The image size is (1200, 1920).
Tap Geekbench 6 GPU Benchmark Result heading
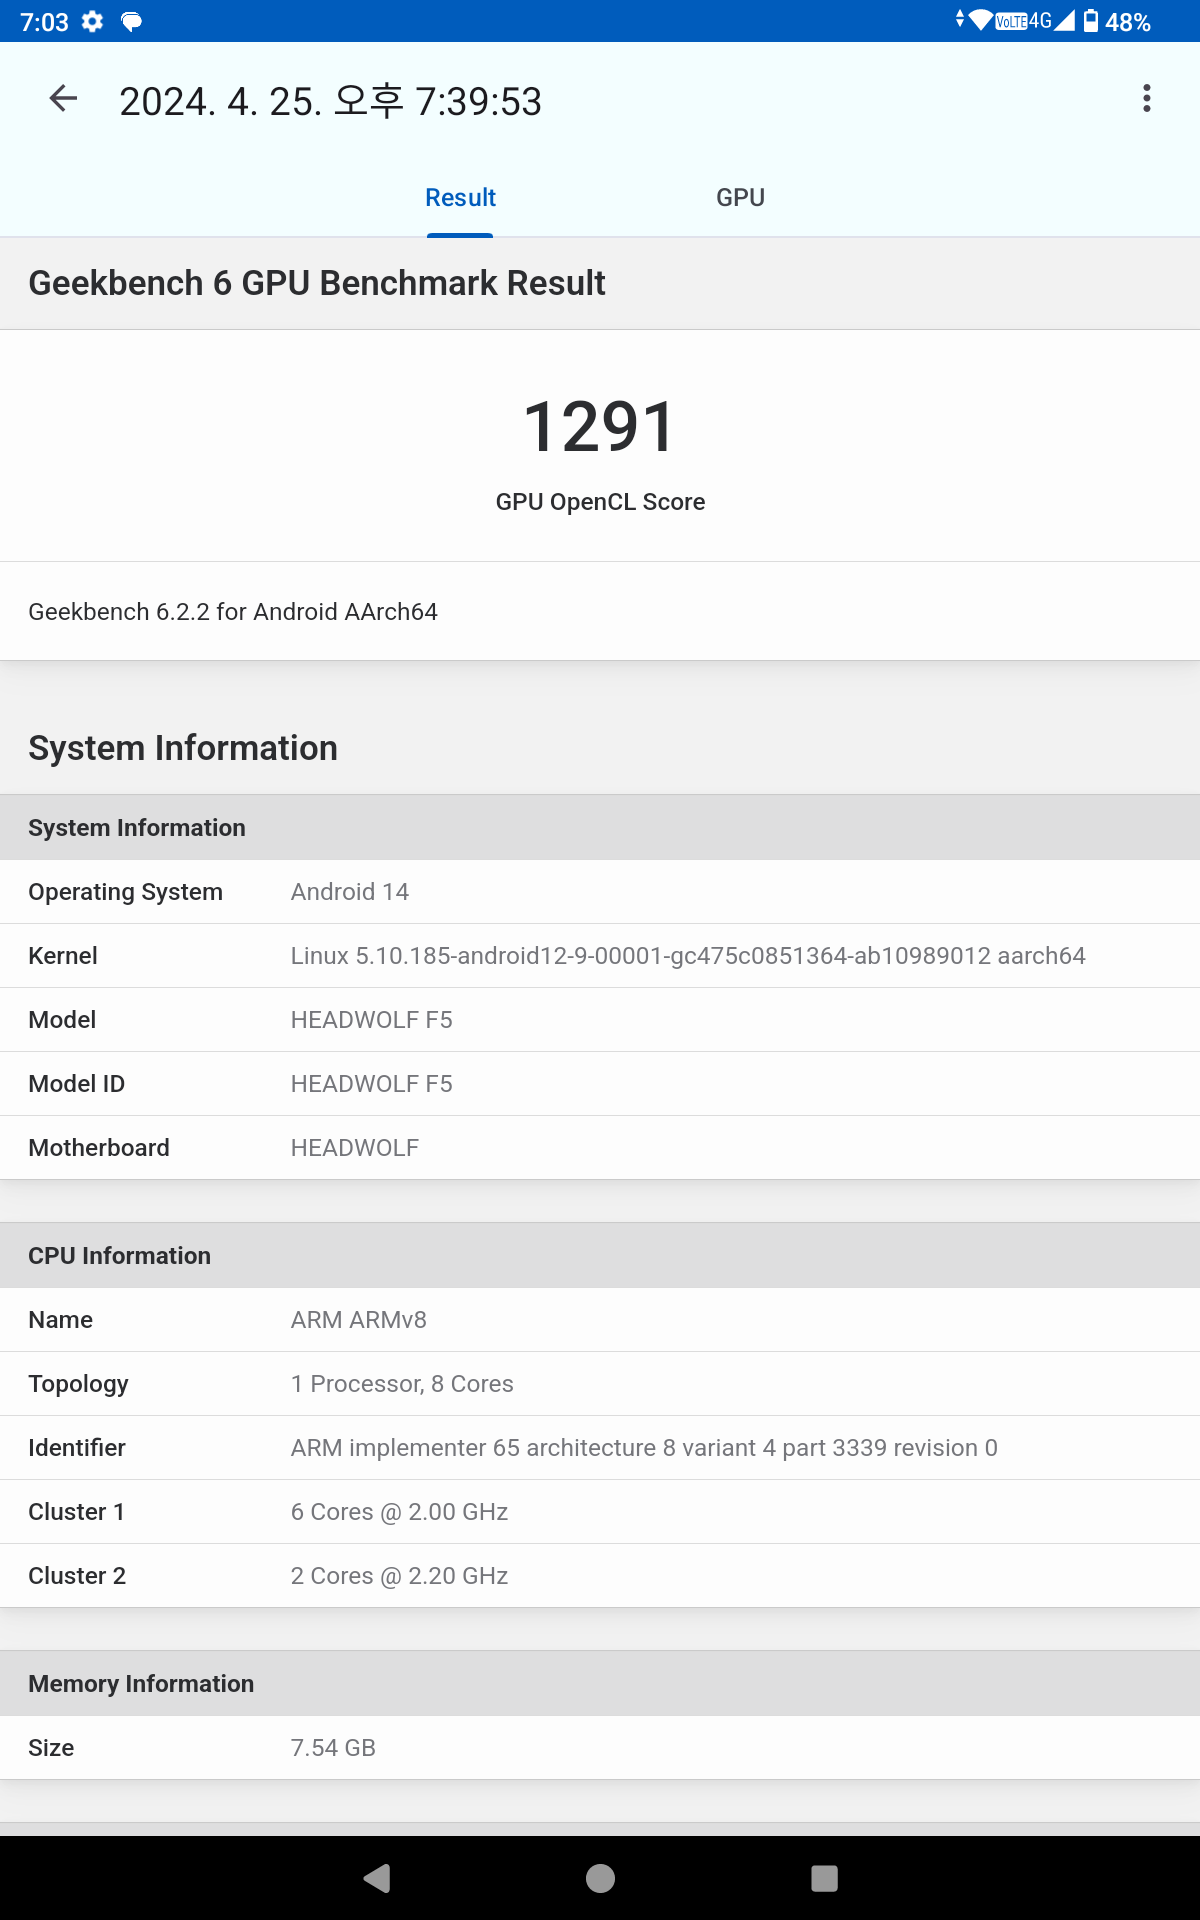coord(317,283)
